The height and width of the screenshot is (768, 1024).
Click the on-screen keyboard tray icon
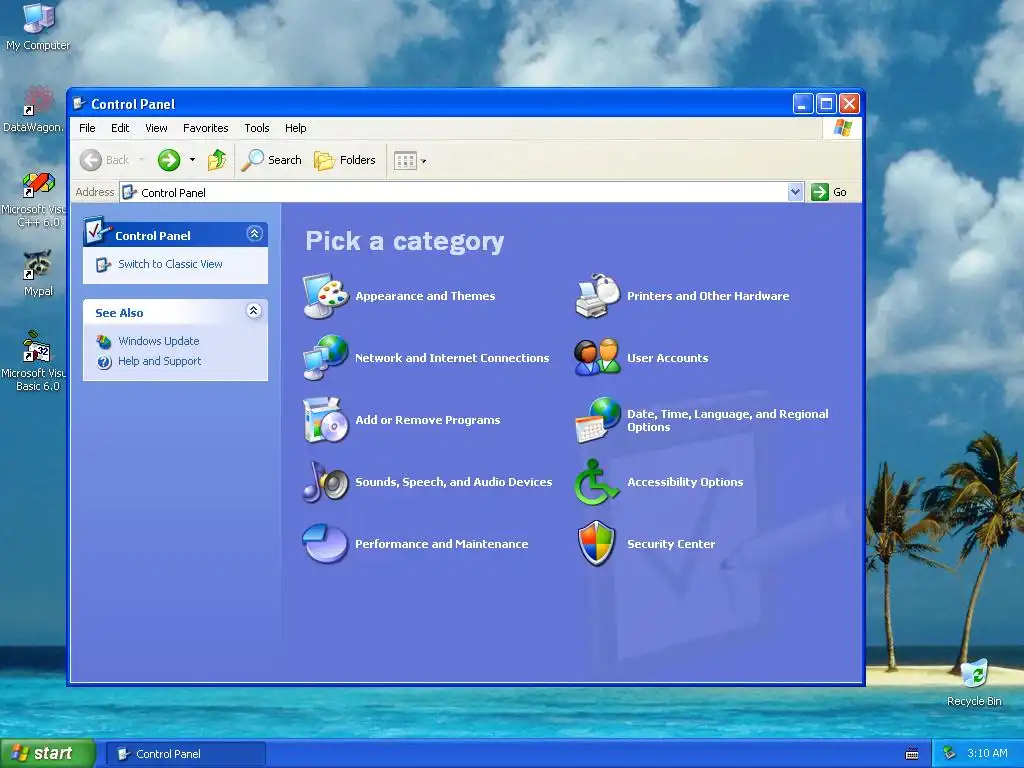[912, 754]
